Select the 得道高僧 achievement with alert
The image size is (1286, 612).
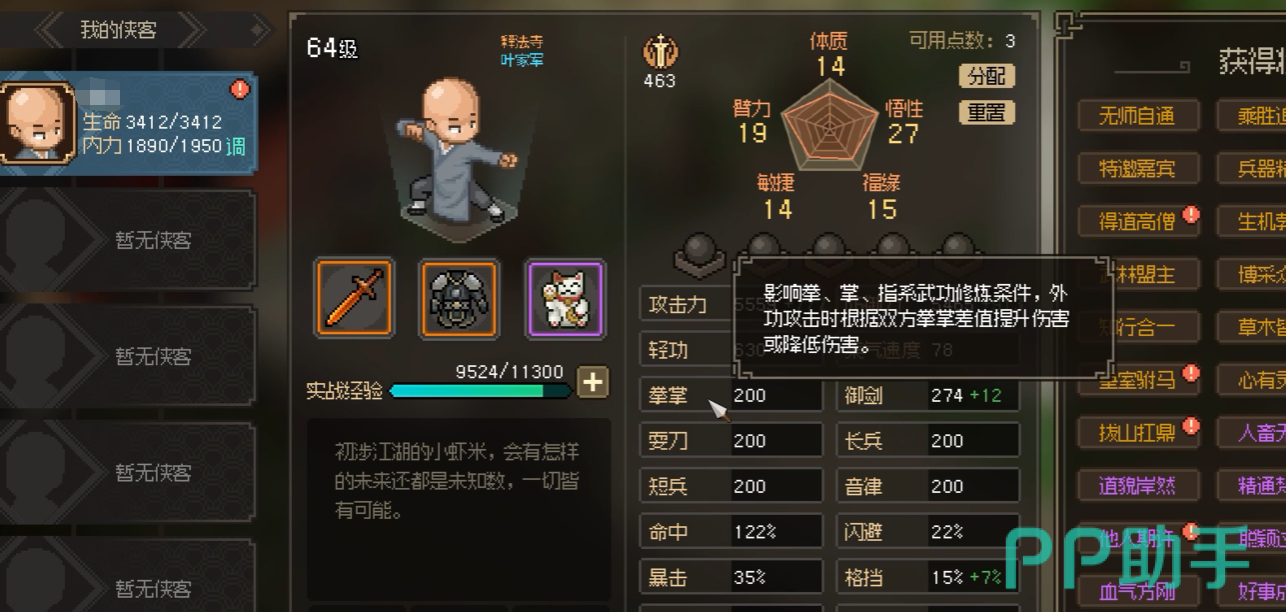(x=1137, y=221)
